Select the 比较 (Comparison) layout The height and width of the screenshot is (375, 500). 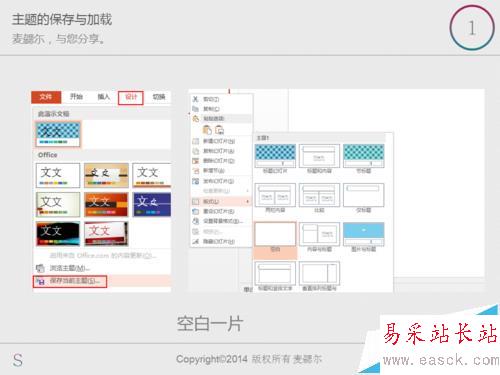click(x=319, y=198)
